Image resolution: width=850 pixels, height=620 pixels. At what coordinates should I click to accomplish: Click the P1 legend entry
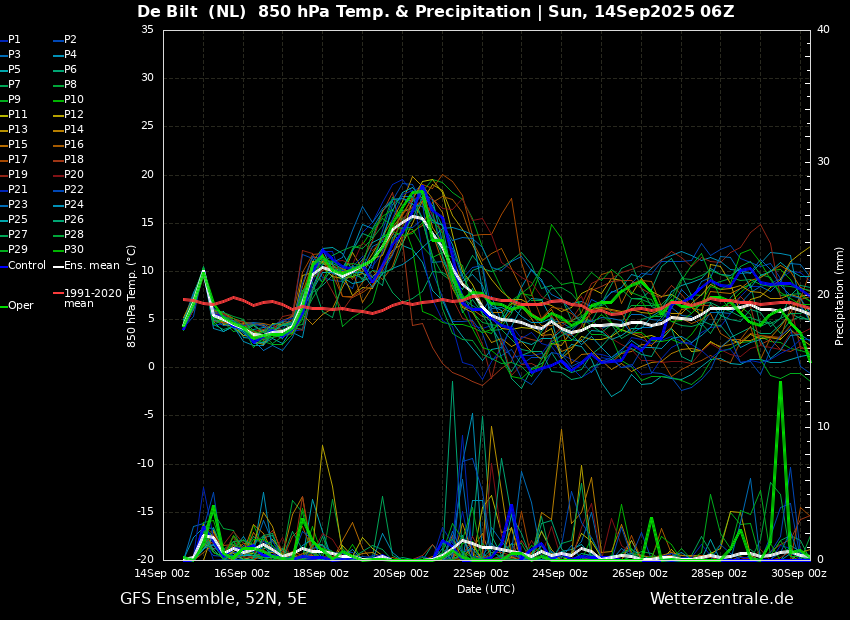coord(10,40)
